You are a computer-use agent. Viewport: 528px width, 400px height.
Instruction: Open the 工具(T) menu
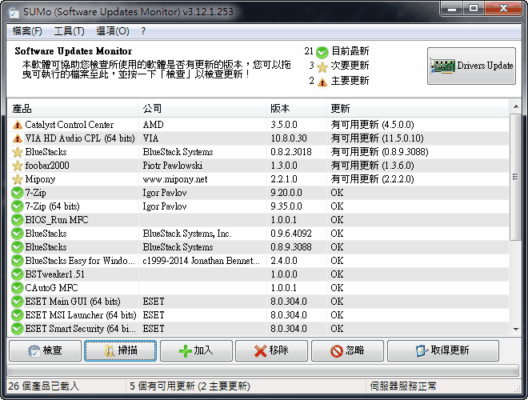click(69, 31)
